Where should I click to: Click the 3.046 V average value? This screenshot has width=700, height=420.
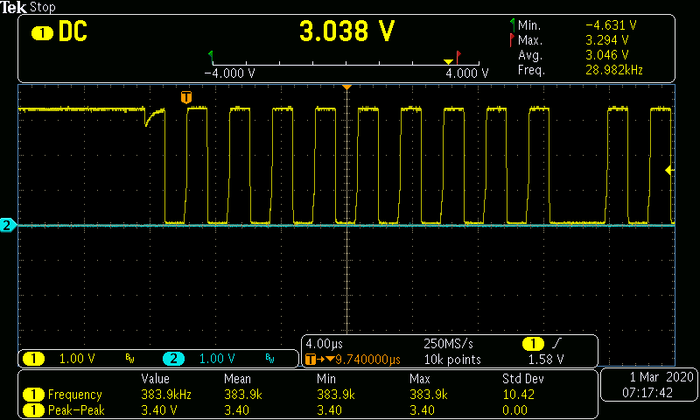point(607,55)
